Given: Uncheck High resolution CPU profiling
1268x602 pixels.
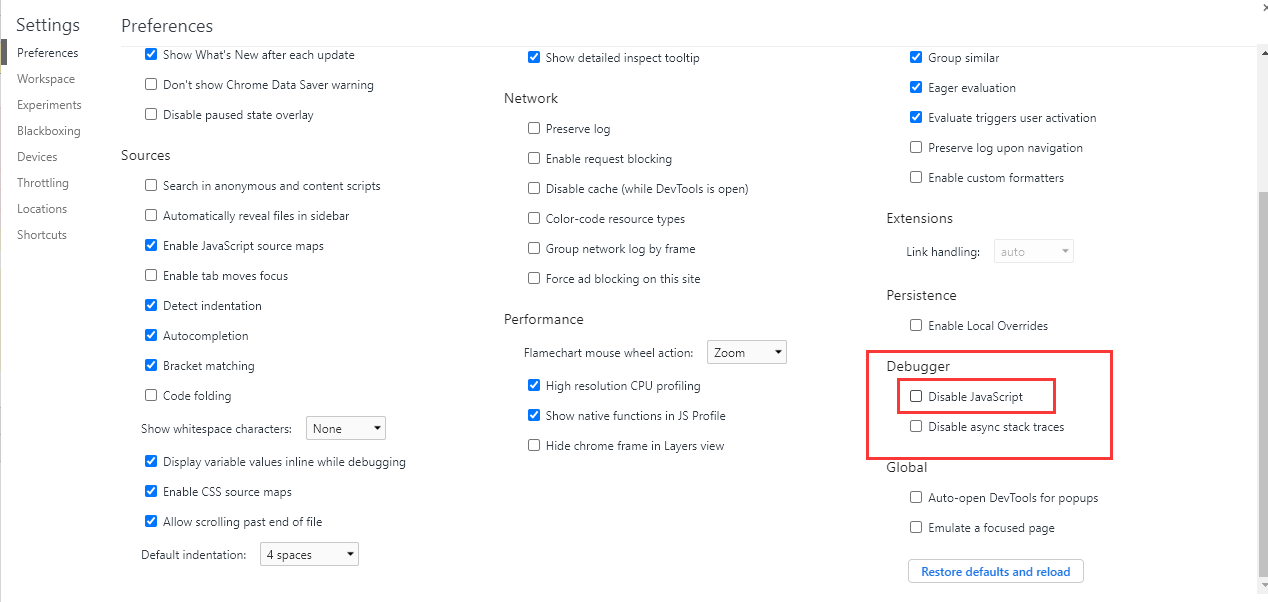Looking at the screenshot, I should pyautogui.click(x=534, y=386).
